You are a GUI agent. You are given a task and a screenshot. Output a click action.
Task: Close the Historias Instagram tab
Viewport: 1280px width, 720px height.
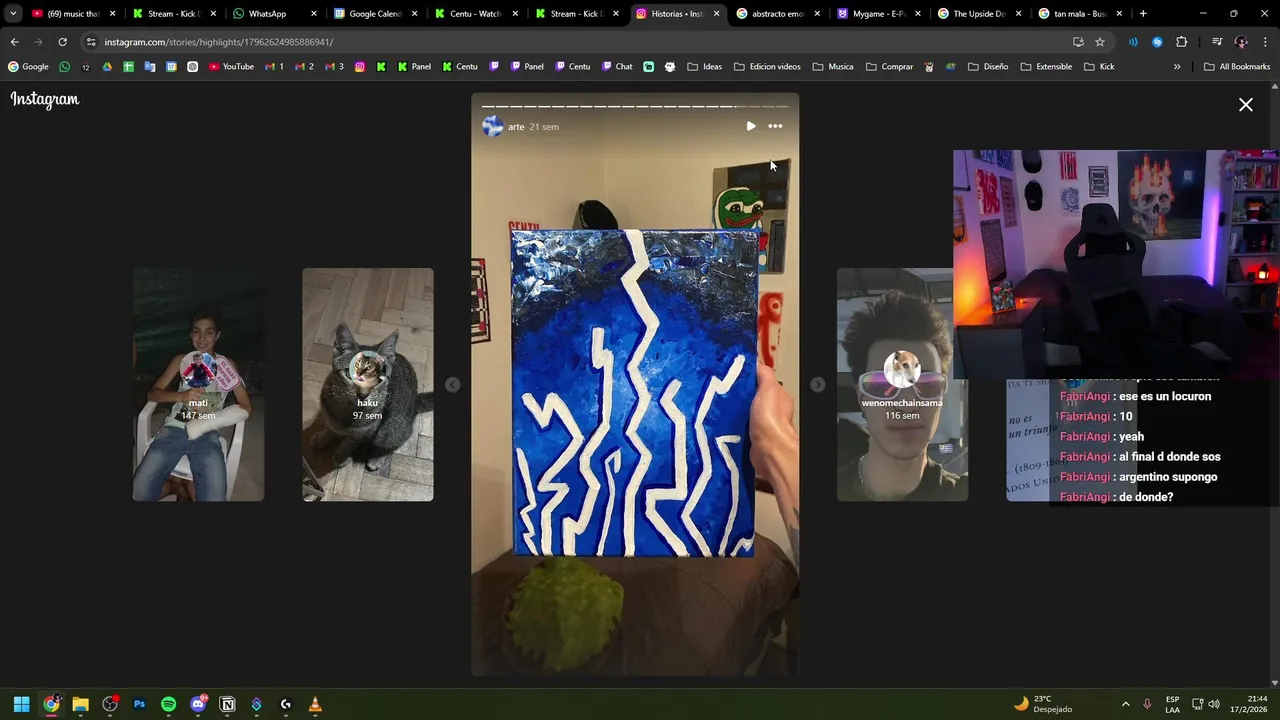[x=716, y=14]
